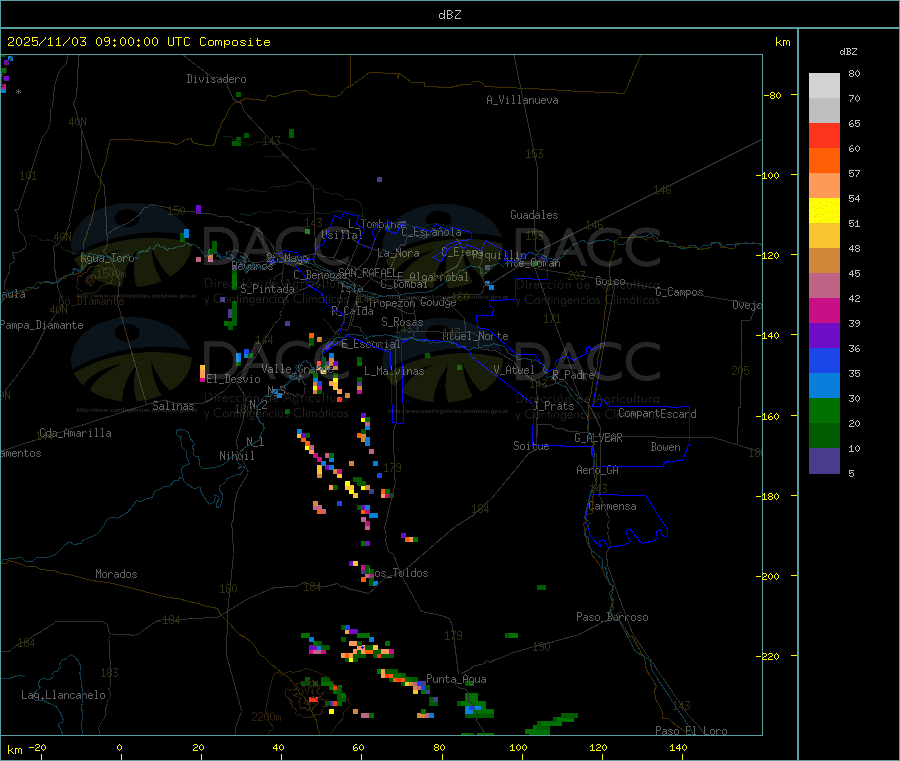Select the 'Soitue' location label
The image size is (900, 761).
click(x=531, y=446)
